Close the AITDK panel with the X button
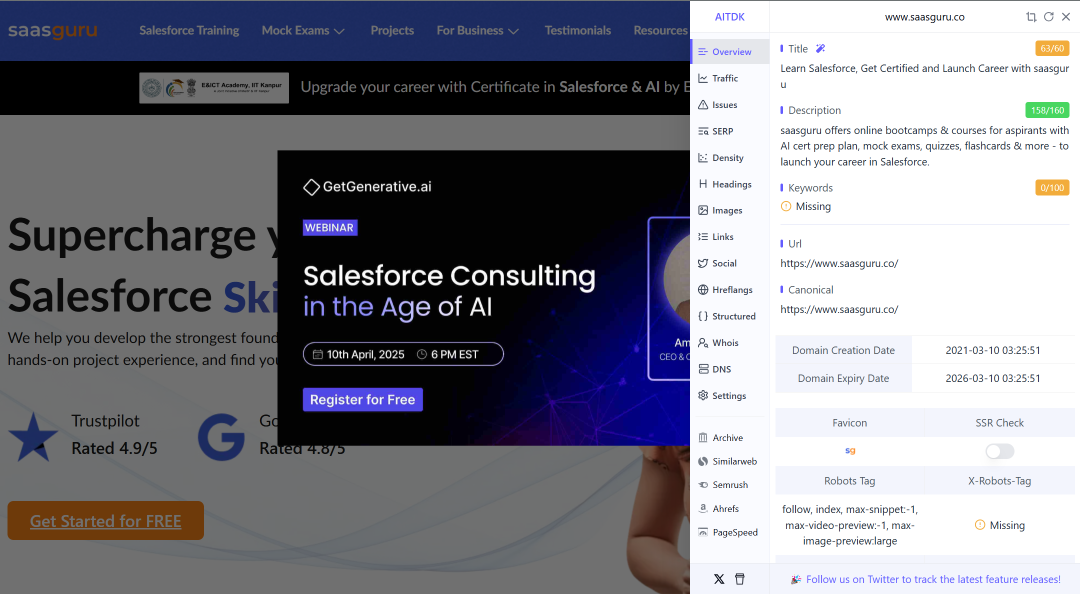Image resolution: width=1080 pixels, height=594 pixels. click(1066, 17)
